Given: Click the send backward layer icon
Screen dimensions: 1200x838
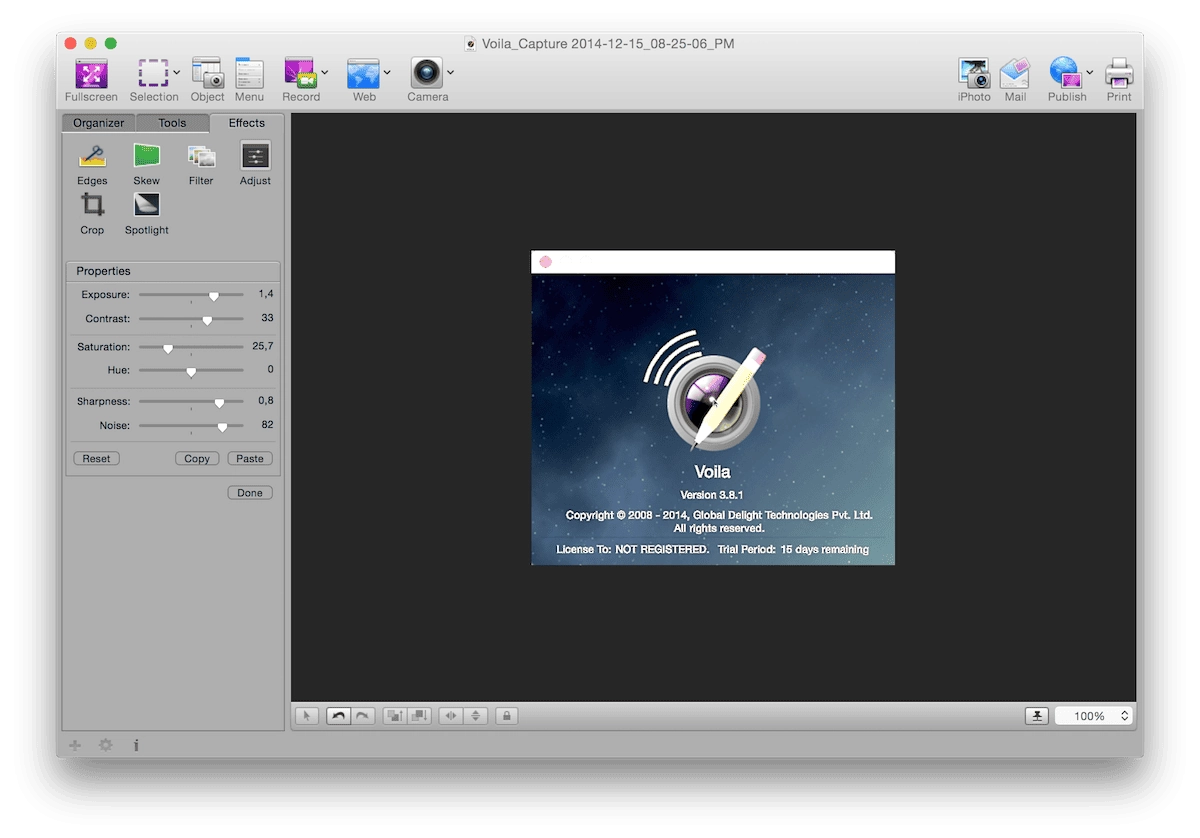Looking at the screenshot, I should 419,715.
